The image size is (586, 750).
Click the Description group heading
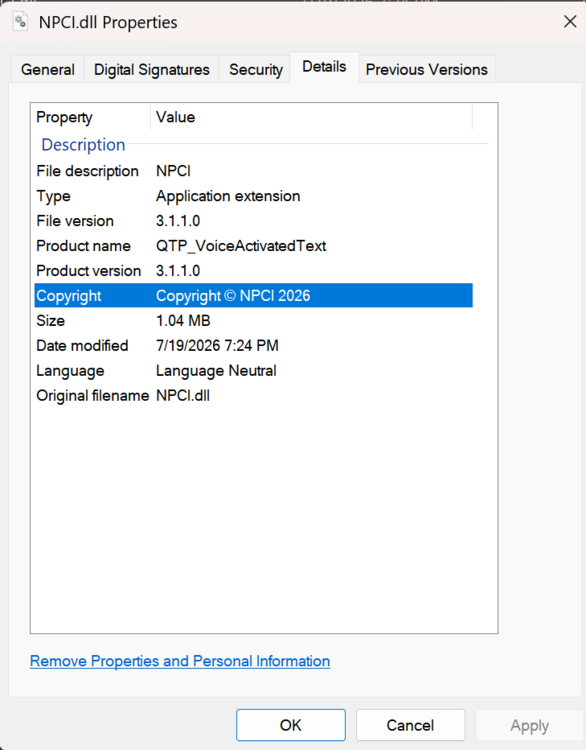click(x=83, y=144)
